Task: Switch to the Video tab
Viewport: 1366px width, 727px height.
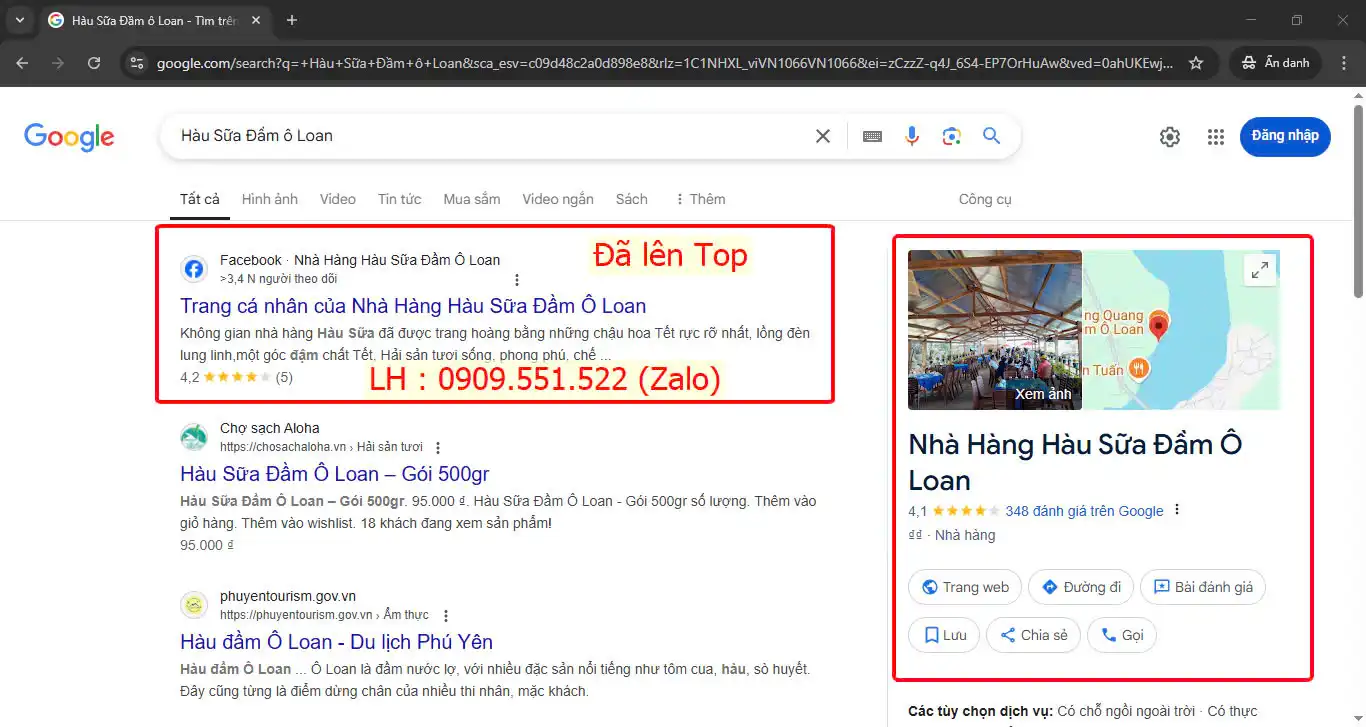Action: pos(338,199)
